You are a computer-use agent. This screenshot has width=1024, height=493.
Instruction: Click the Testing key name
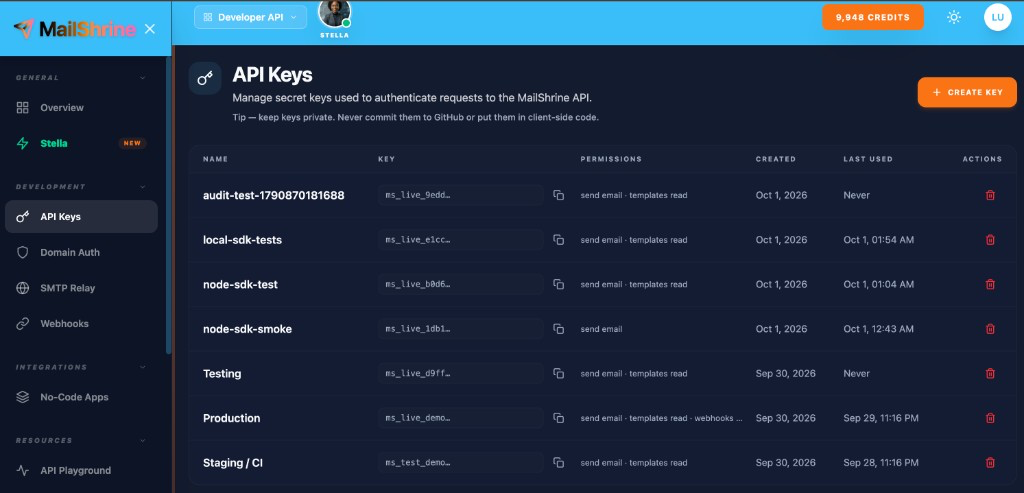tap(222, 374)
